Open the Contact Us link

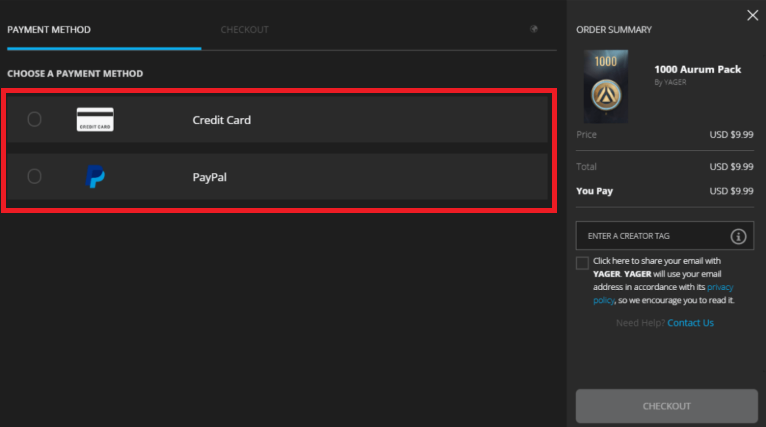690,323
